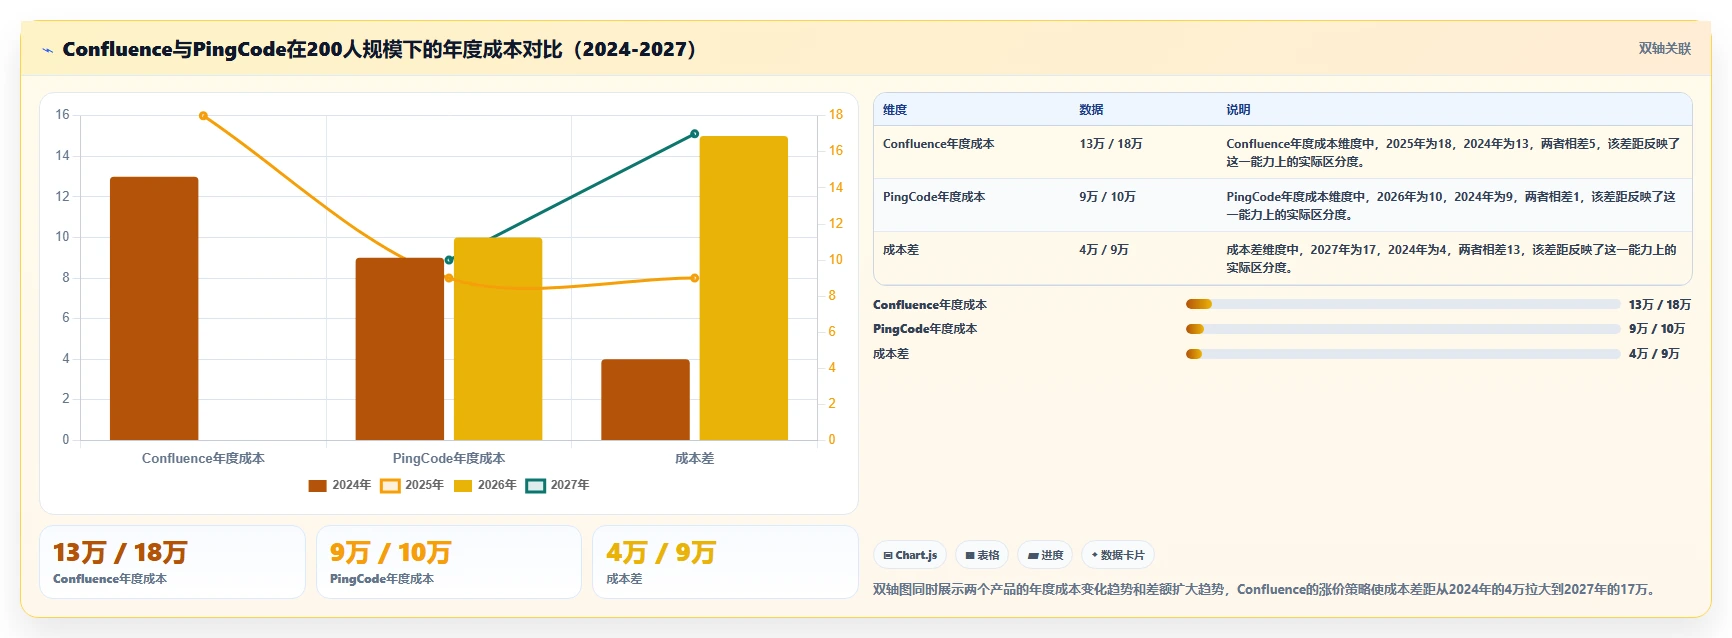Toggle the 2027年 legend entry

click(x=558, y=485)
